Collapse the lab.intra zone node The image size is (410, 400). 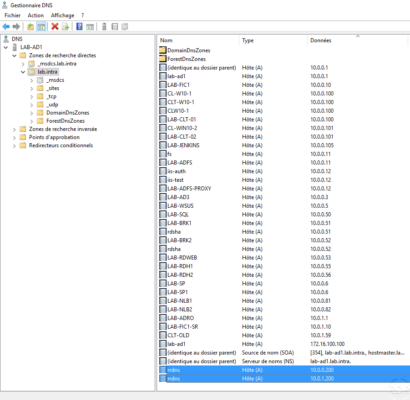[x=23, y=72]
